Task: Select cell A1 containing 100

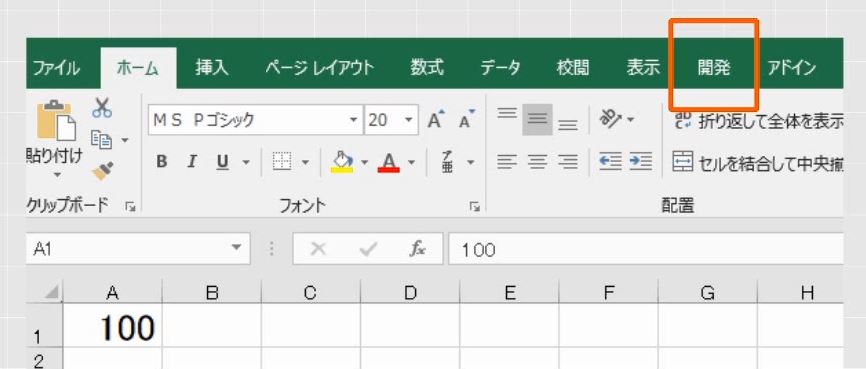Action: click(113, 325)
